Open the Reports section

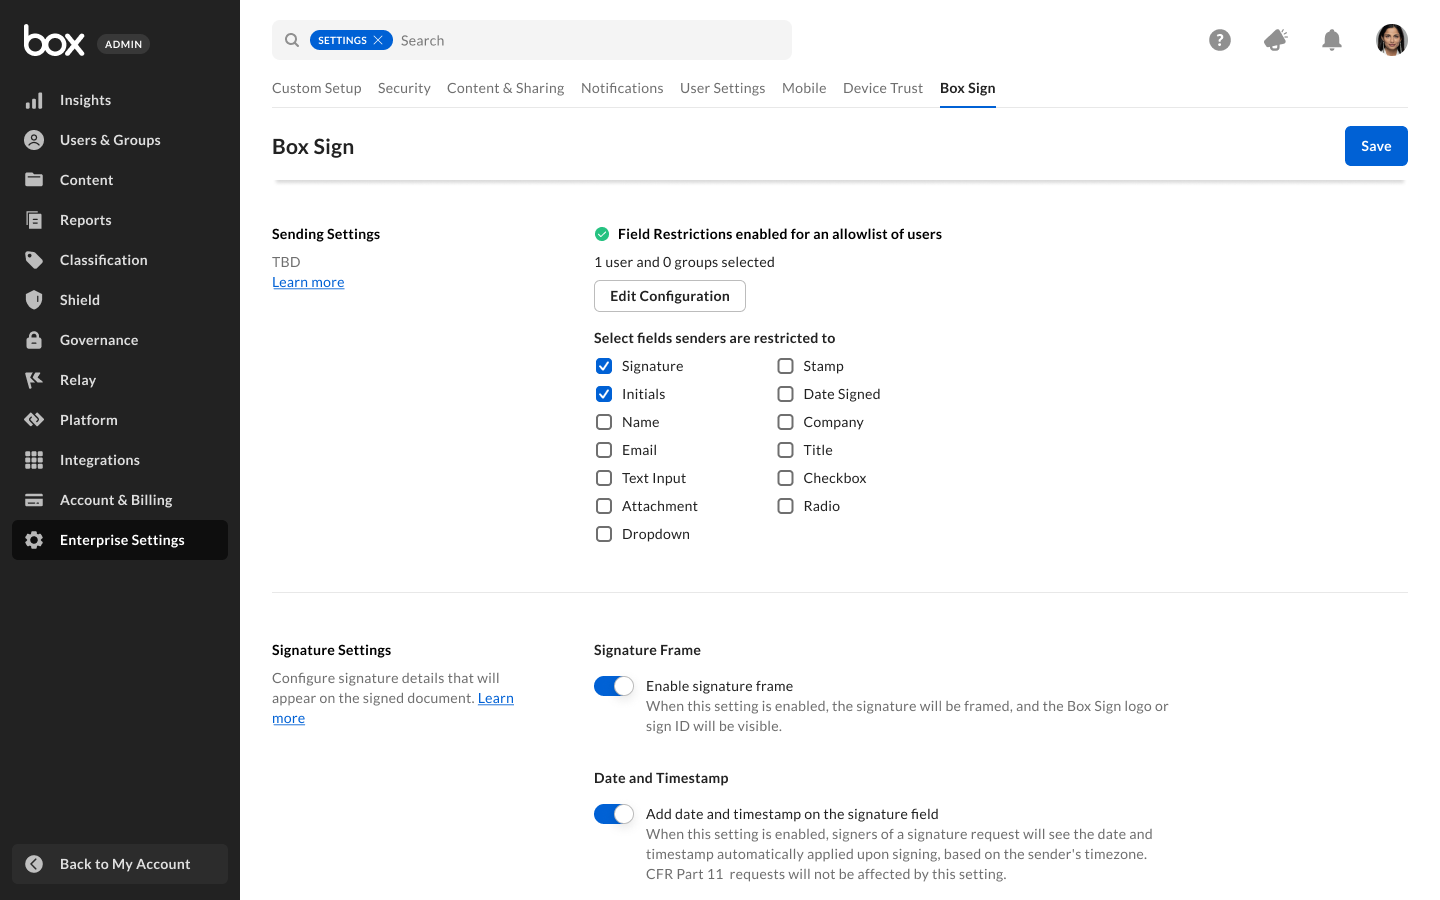tap(85, 220)
